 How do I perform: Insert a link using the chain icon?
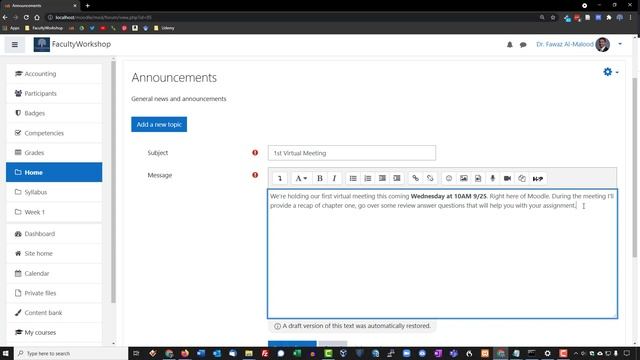(416, 178)
